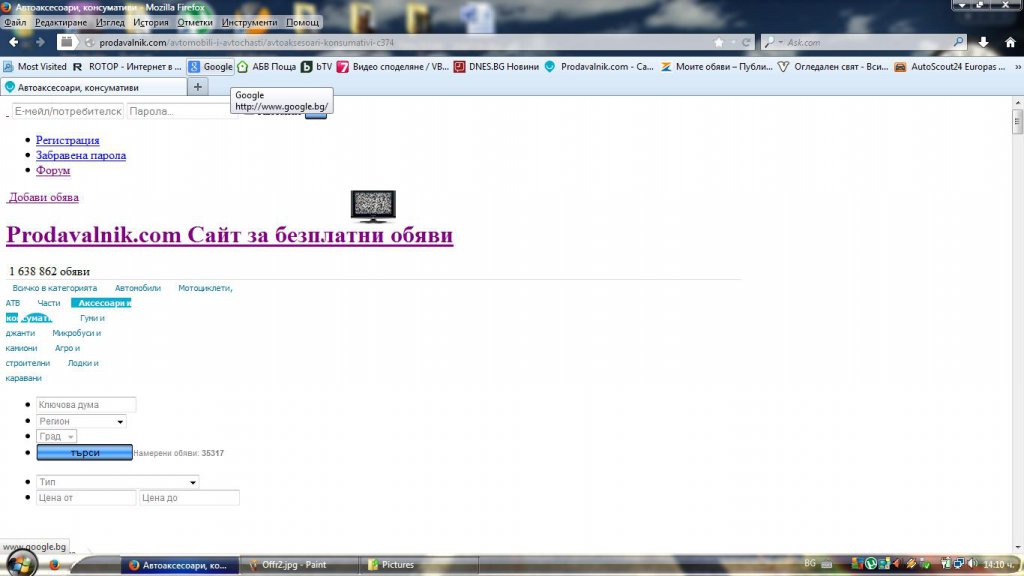Focus the Е-мейл/потребителско име login field
The image size is (1024, 576).
point(68,111)
